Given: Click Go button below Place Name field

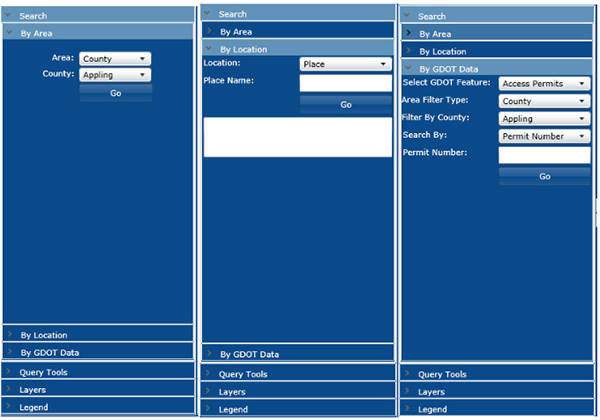Looking at the screenshot, I should [346, 104].
